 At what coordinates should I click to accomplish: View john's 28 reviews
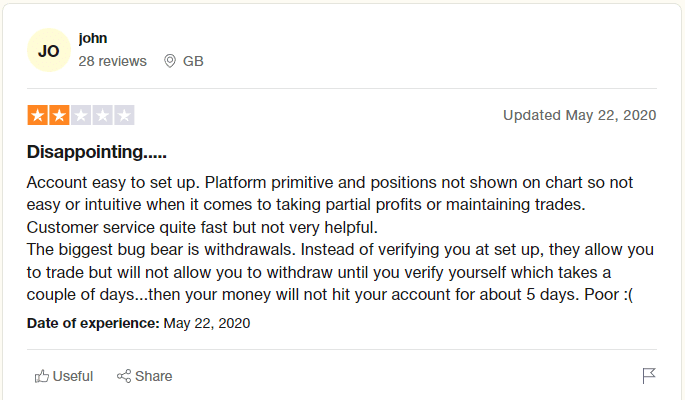pyautogui.click(x=113, y=61)
